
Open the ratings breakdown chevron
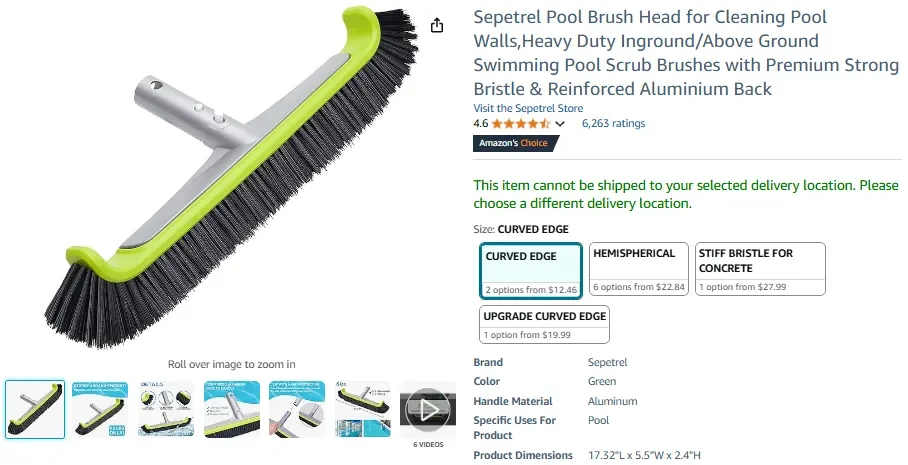pyautogui.click(x=560, y=124)
